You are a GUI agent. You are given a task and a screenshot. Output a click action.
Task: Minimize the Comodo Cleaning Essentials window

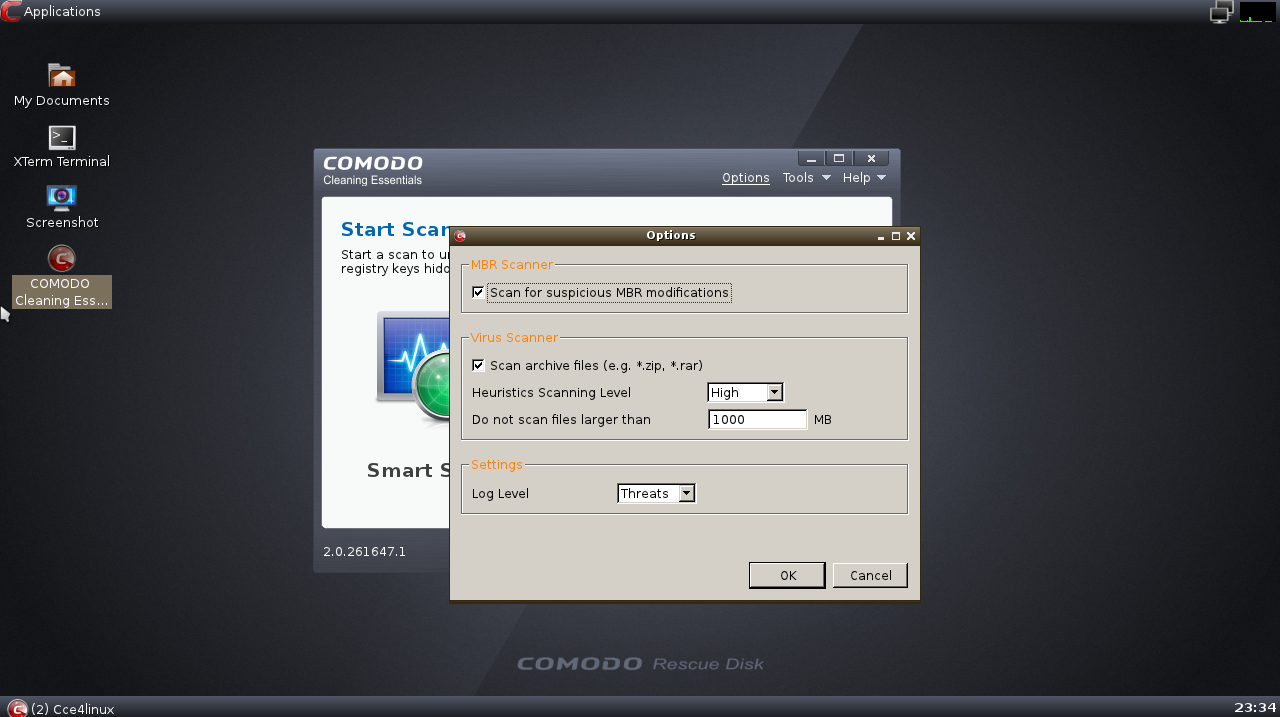click(x=811, y=158)
